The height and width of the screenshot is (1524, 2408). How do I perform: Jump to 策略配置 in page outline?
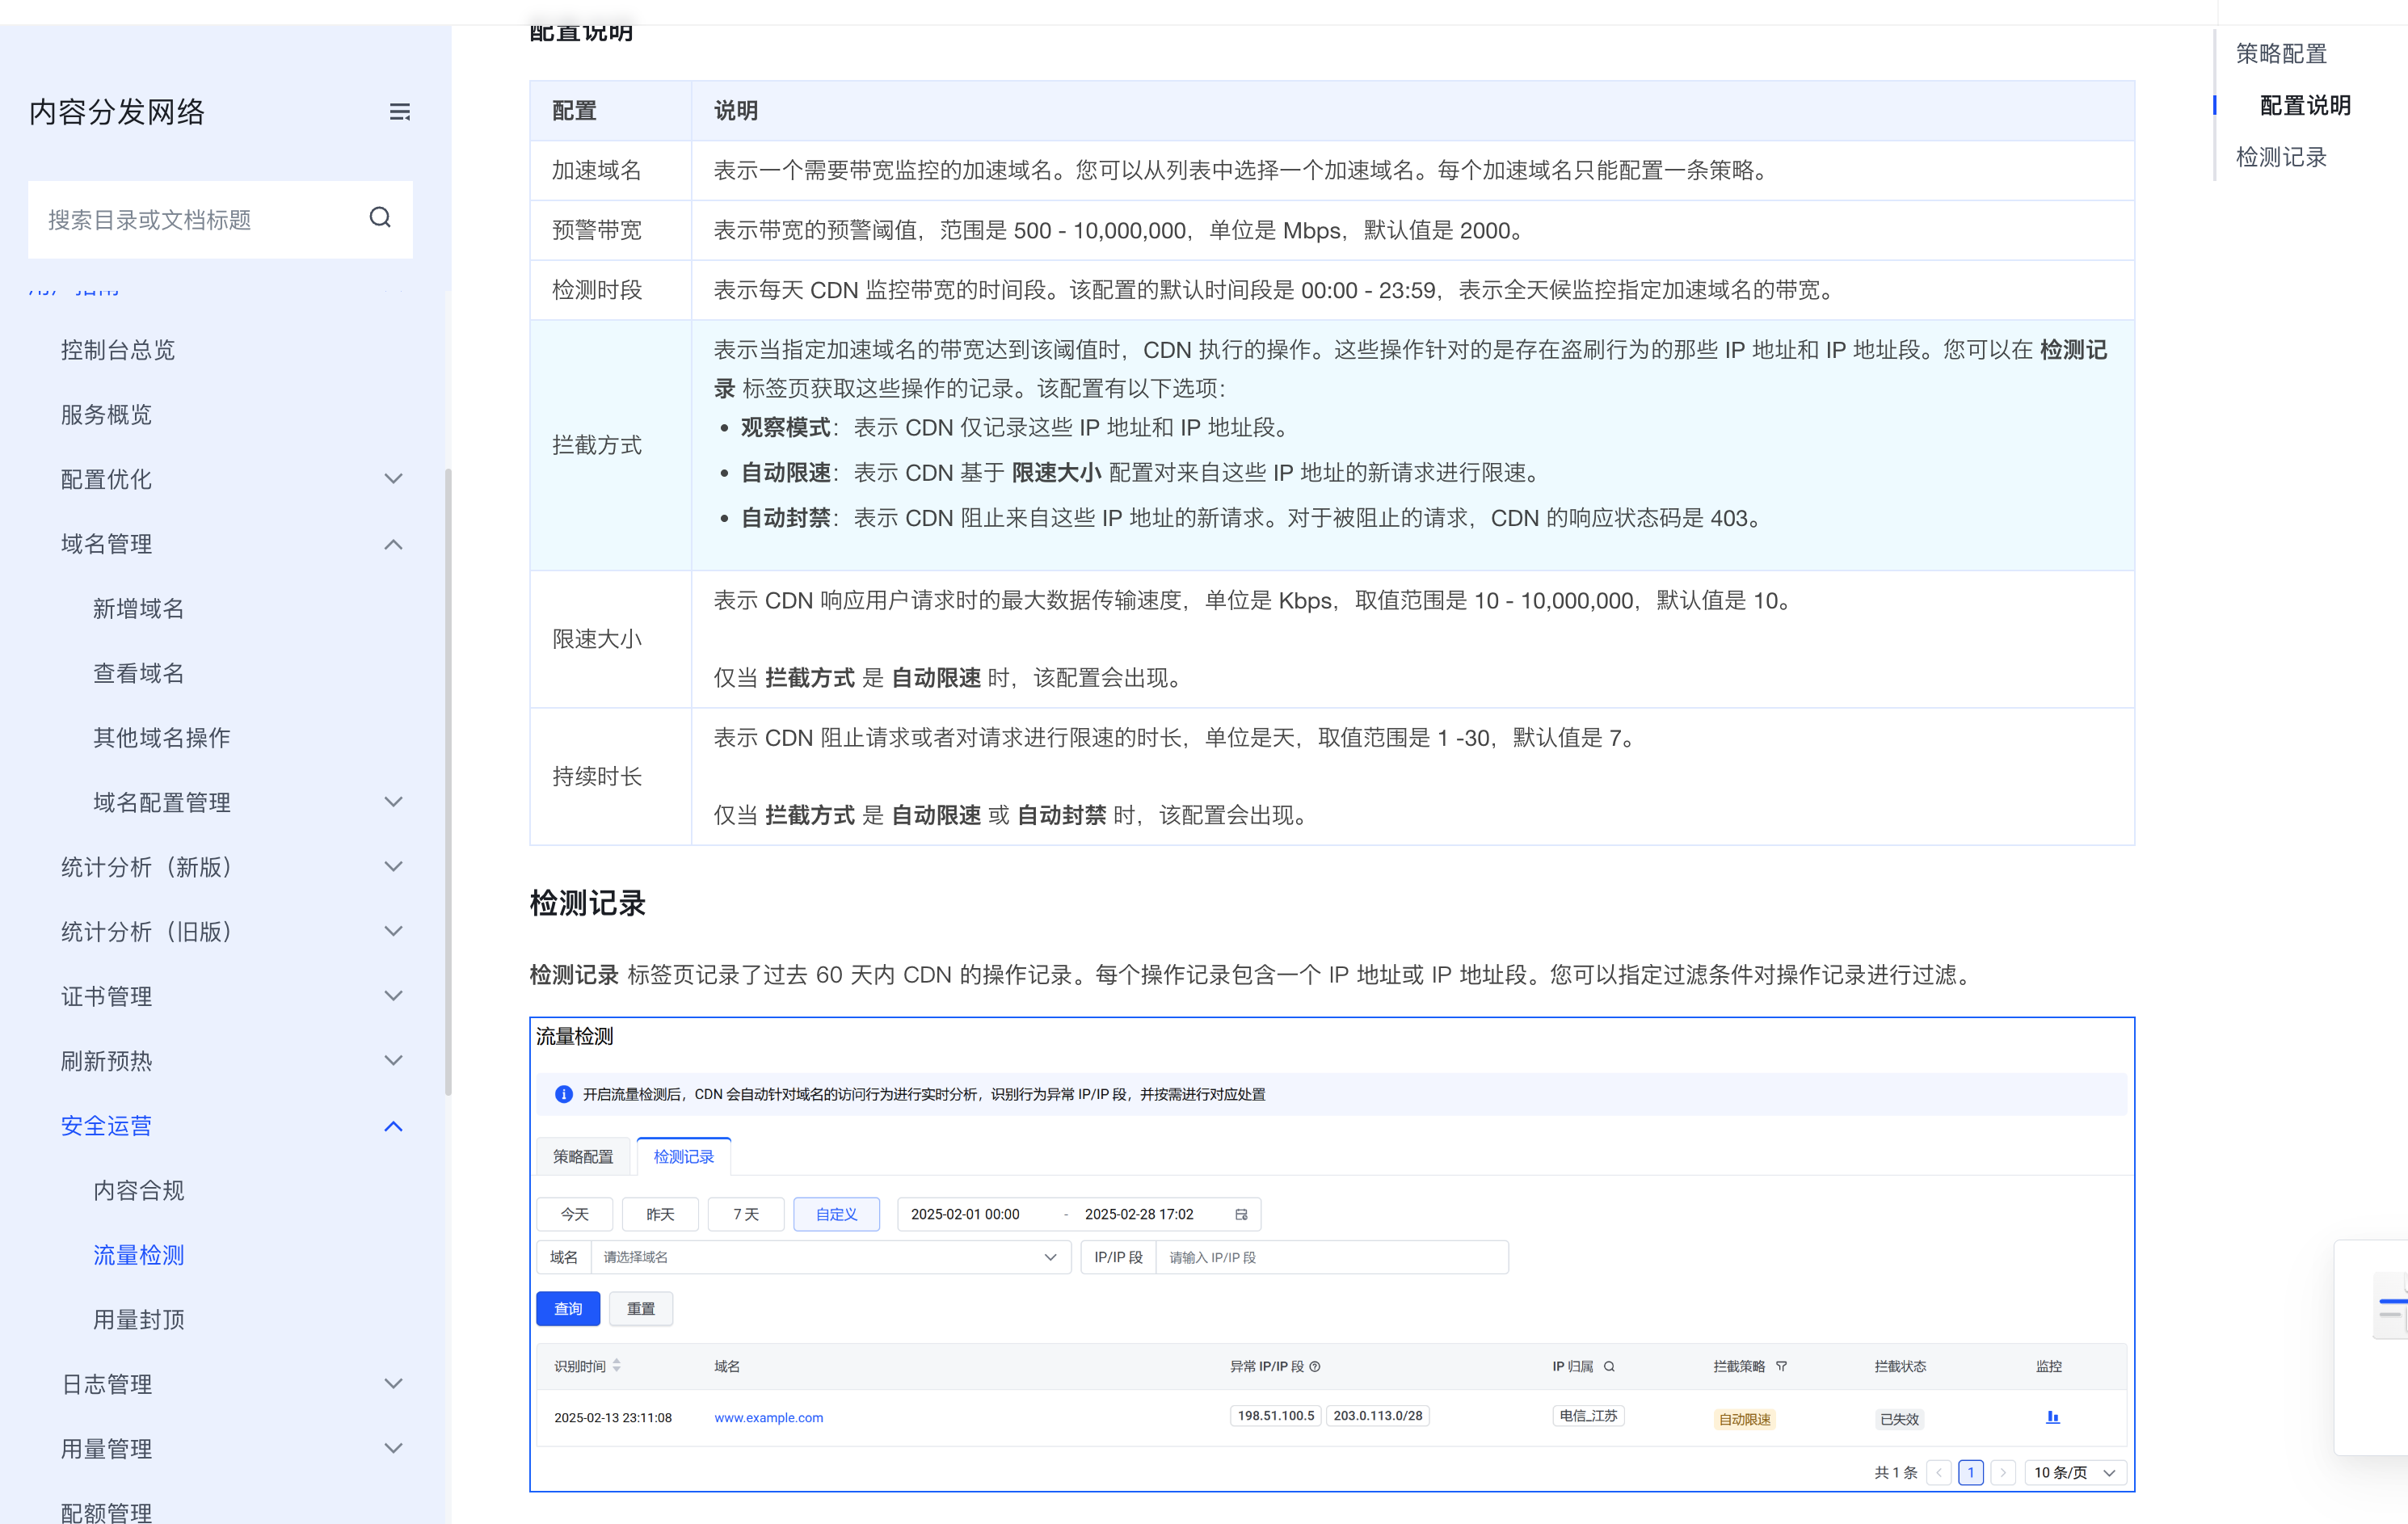tap(2281, 53)
